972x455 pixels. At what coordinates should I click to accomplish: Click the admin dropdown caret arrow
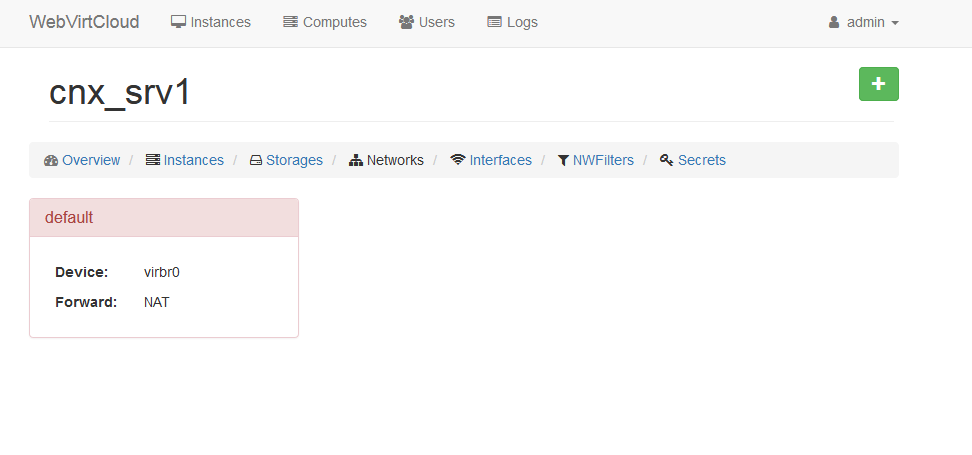pyautogui.click(x=895, y=23)
